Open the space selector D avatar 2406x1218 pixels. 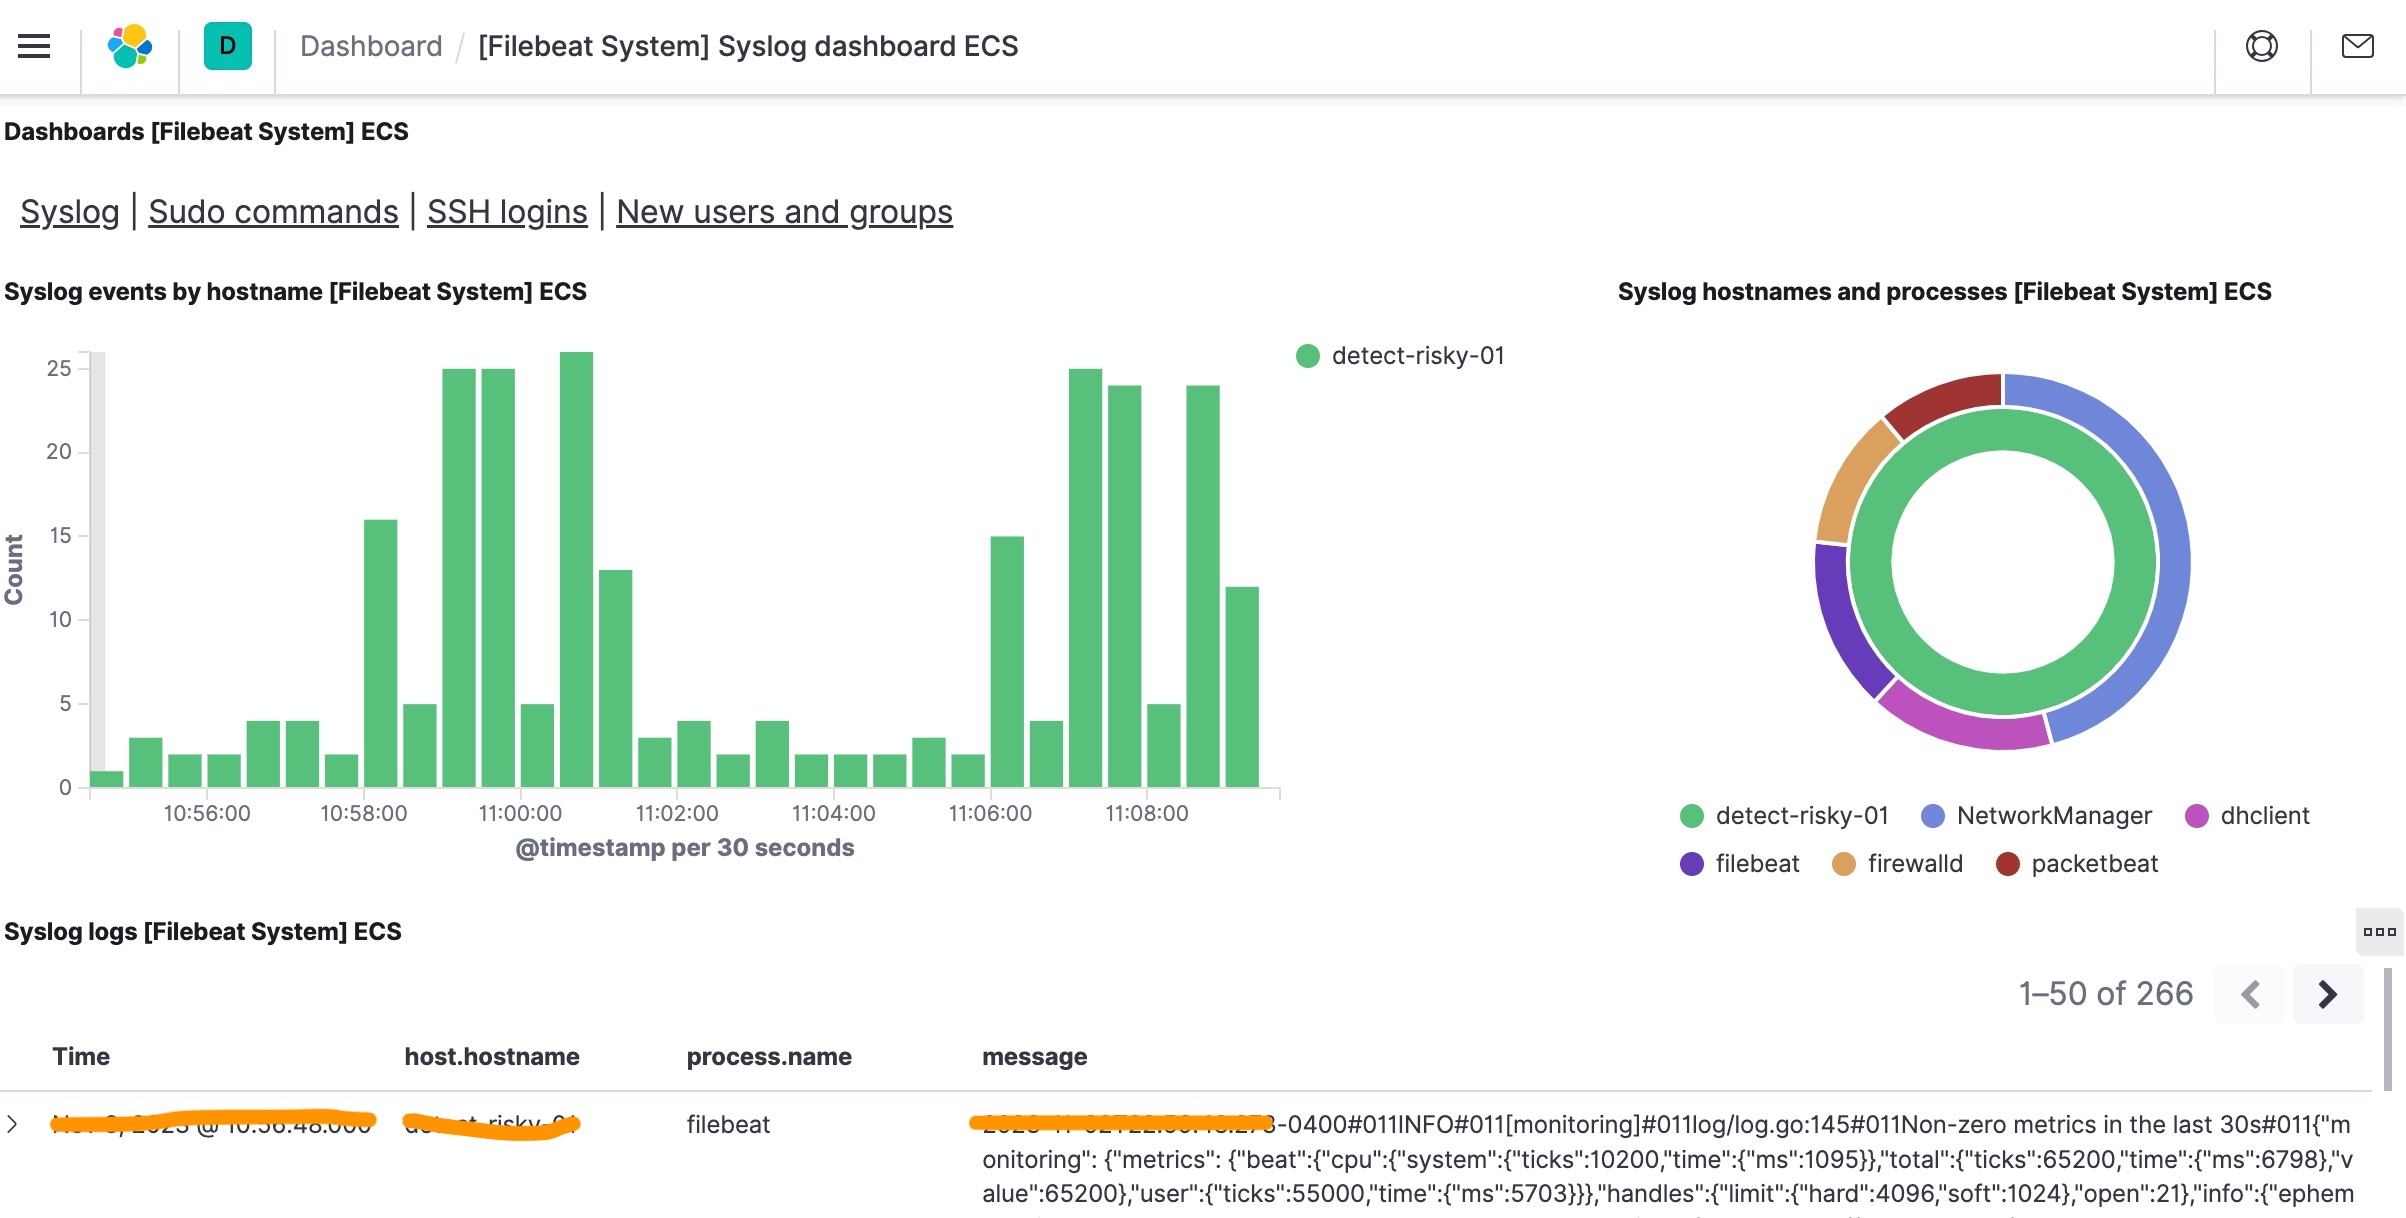(228, 46)
